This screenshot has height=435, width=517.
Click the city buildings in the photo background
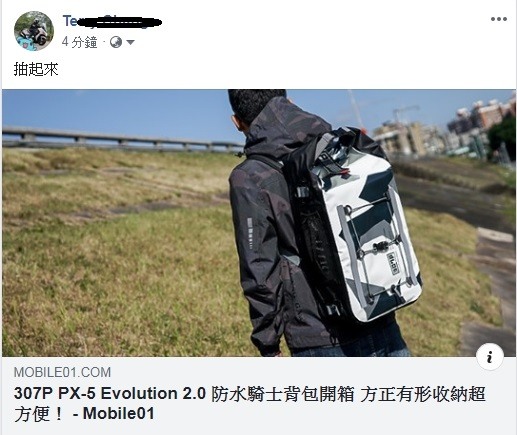pyautogui.click(x=443, y=130)
